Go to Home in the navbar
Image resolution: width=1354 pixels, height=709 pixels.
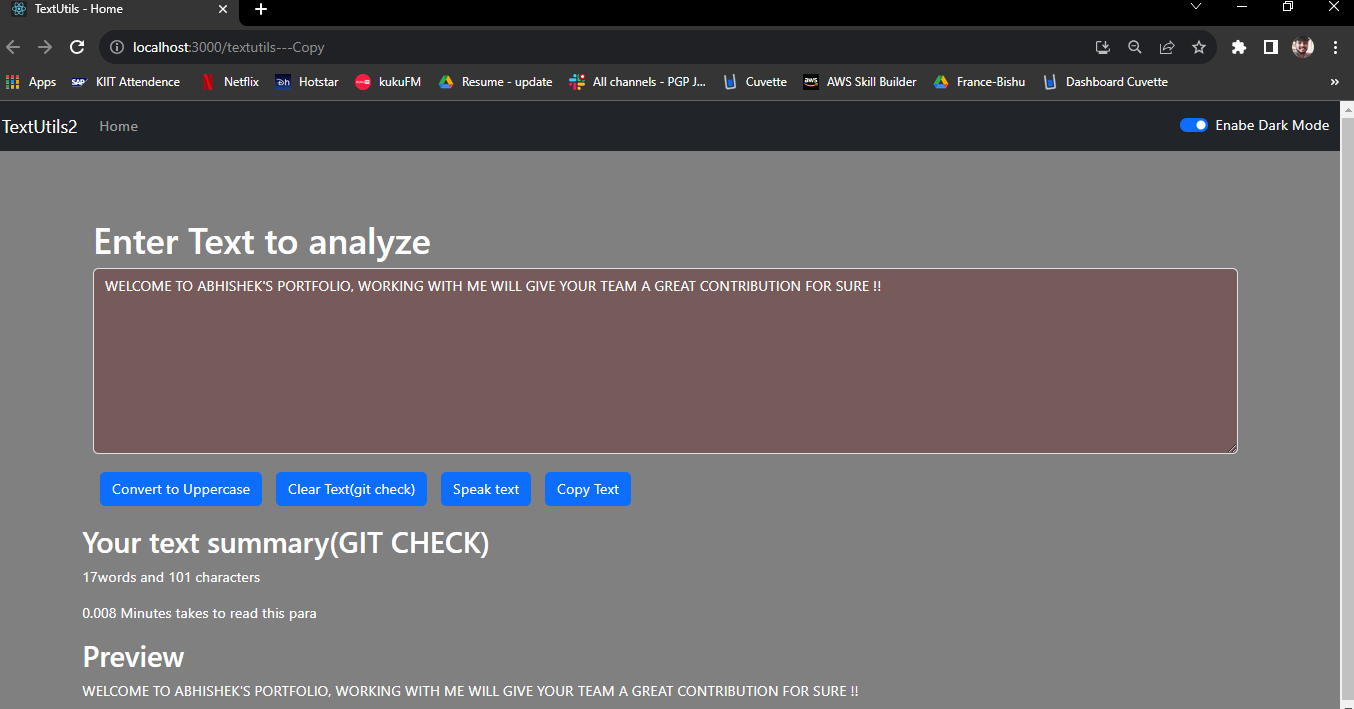(x=118, y=126)
